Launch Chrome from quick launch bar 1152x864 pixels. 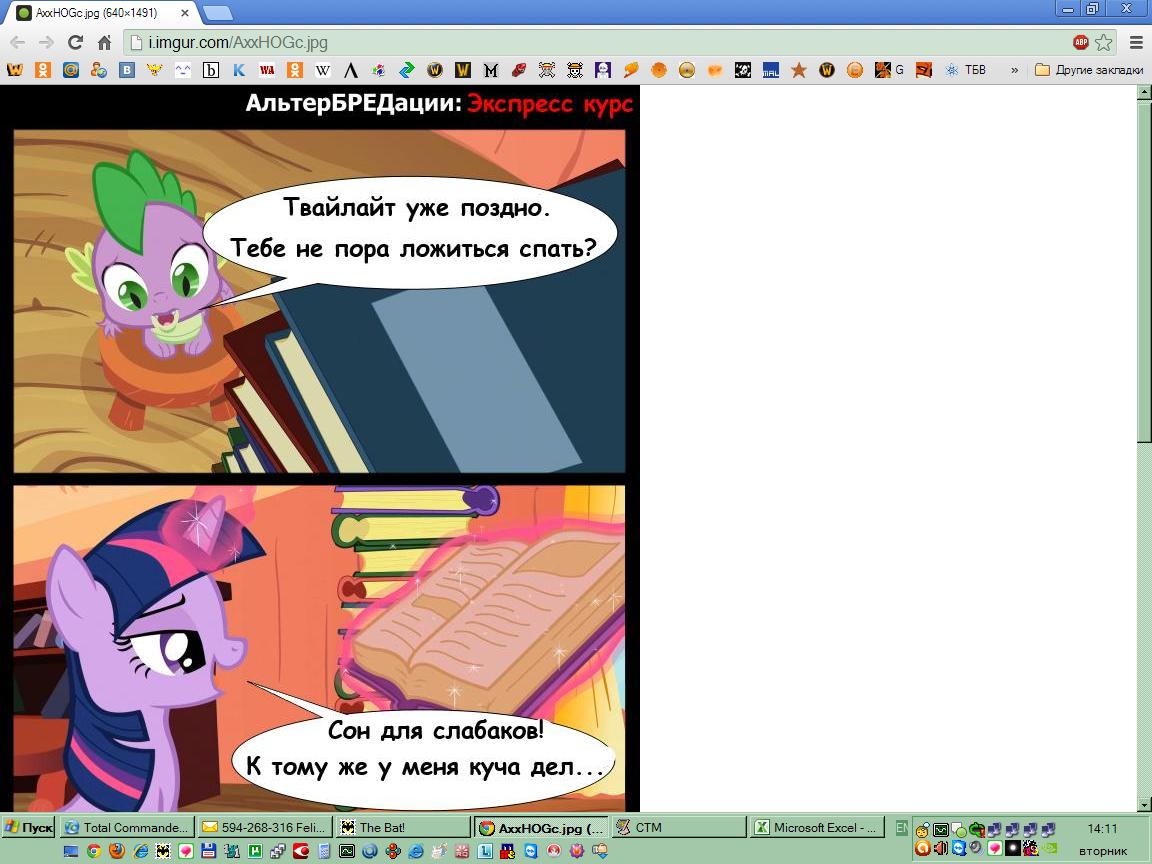[94, 852]
